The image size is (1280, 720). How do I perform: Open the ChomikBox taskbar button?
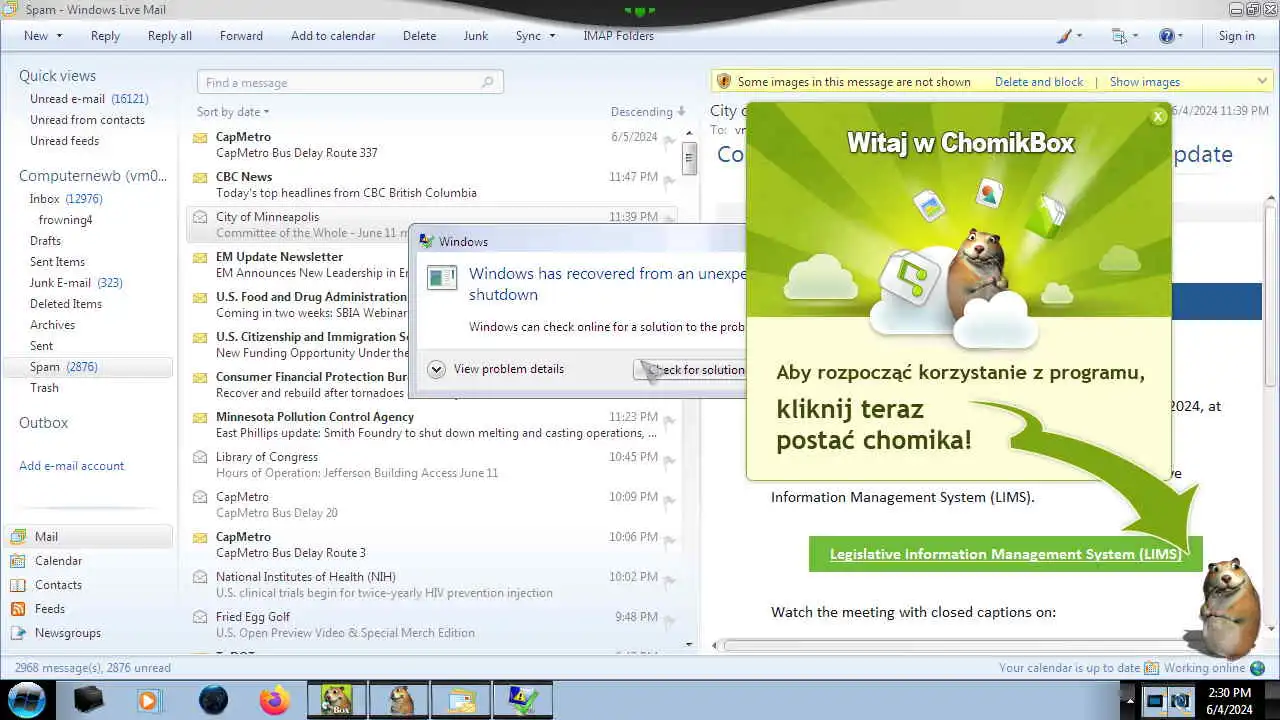[x=336, y=699]
